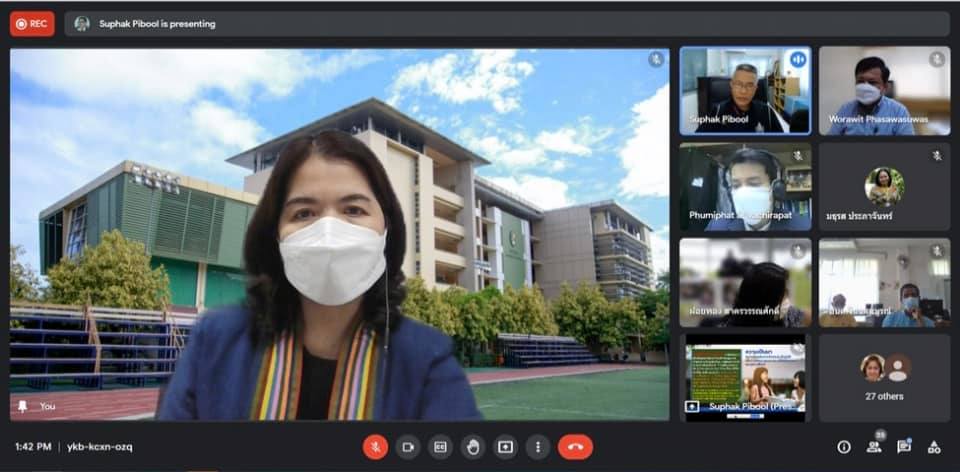Image resolution: width=960 pixels, height=472 pixels.
Task: Click the Phumiphat video tile
Action: tap(745, 186)
